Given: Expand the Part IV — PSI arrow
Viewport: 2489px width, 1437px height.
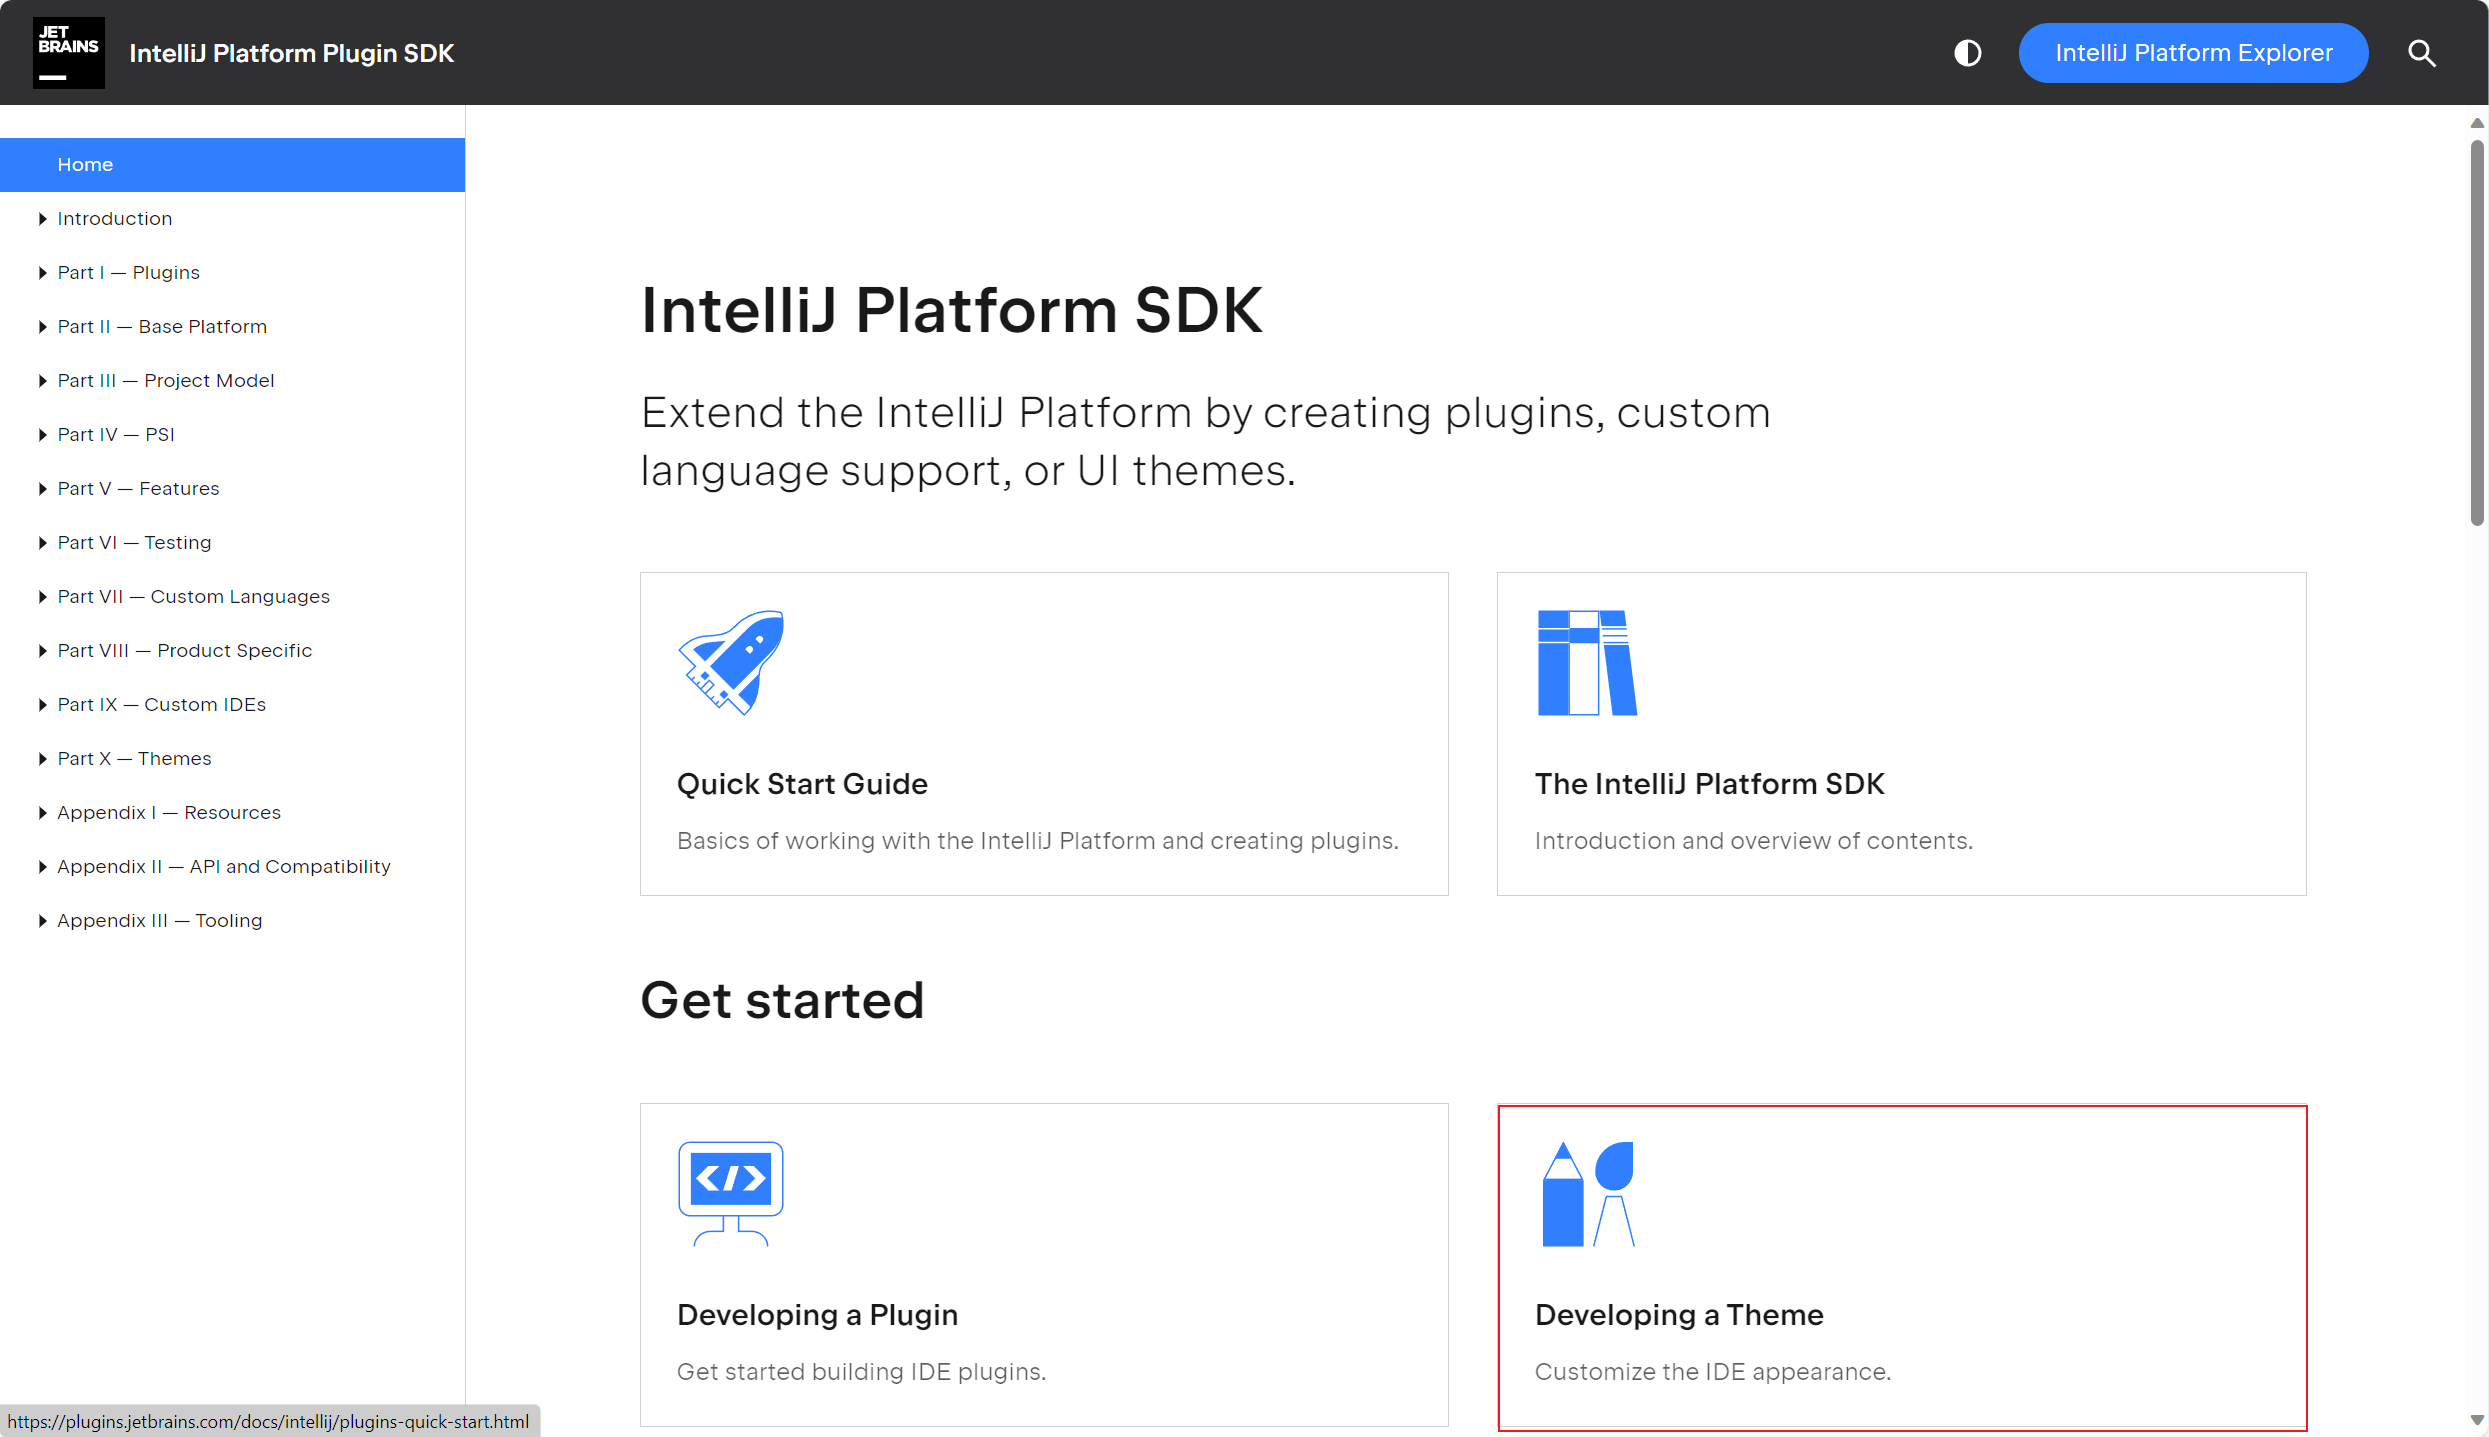Looking at the screenshot, I should (42, 435).
